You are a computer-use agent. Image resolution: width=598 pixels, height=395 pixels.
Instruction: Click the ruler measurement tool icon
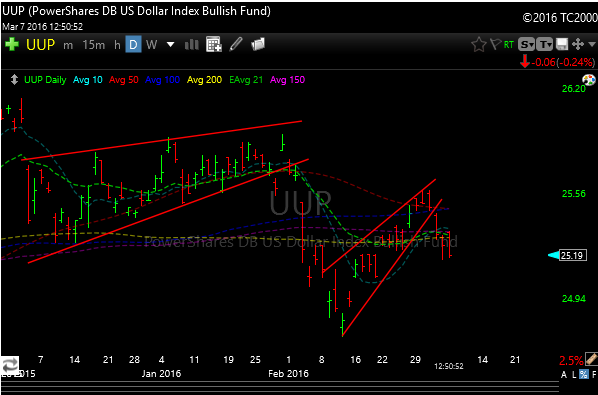pyautogui.click(x=591, y=358)
